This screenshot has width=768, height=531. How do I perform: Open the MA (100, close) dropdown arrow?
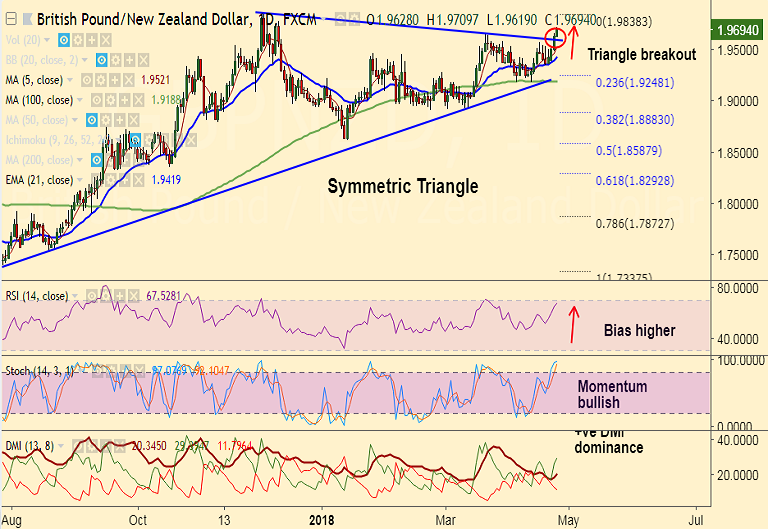point(80,100)
